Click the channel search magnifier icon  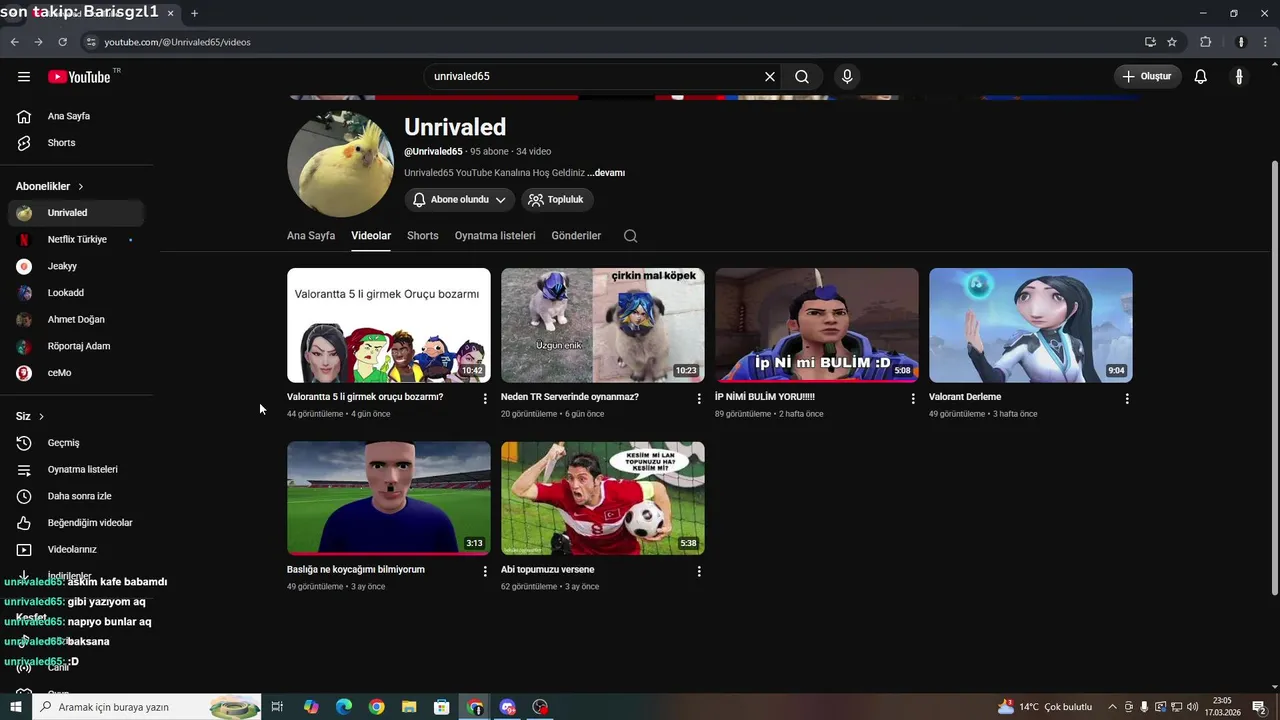(x=630, y=236)
